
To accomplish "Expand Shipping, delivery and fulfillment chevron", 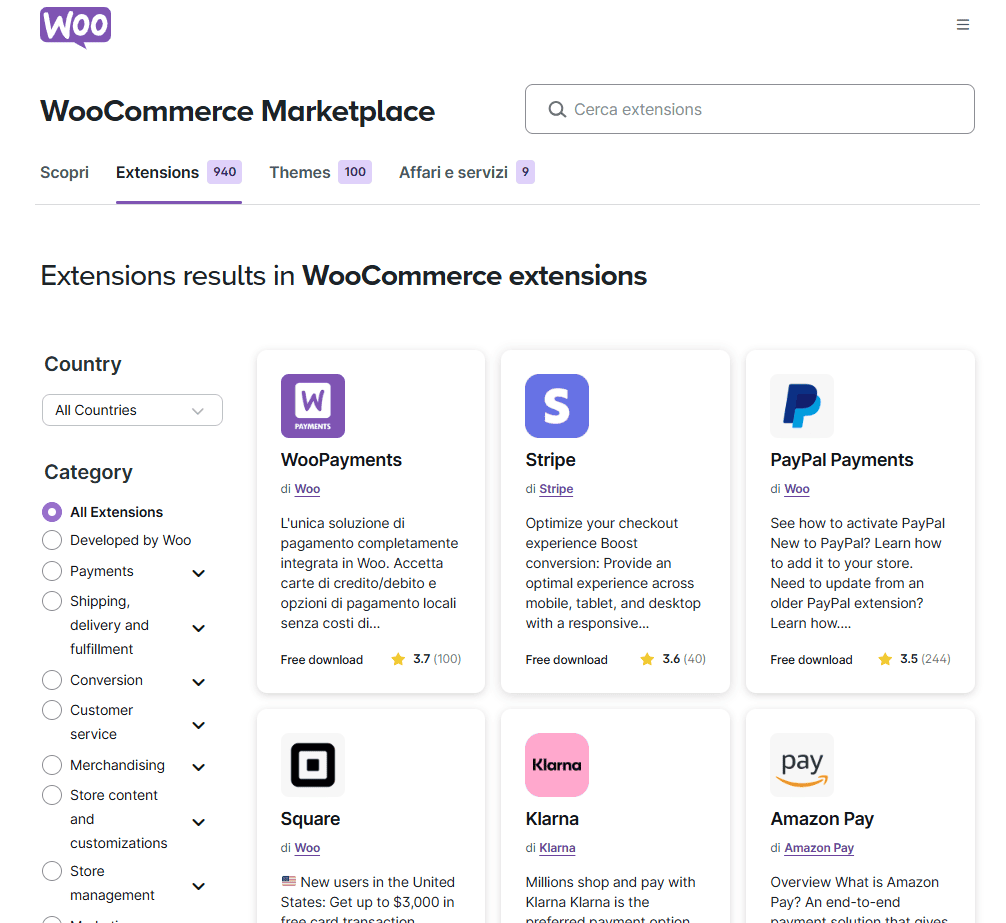I will (x=199, y=628).
